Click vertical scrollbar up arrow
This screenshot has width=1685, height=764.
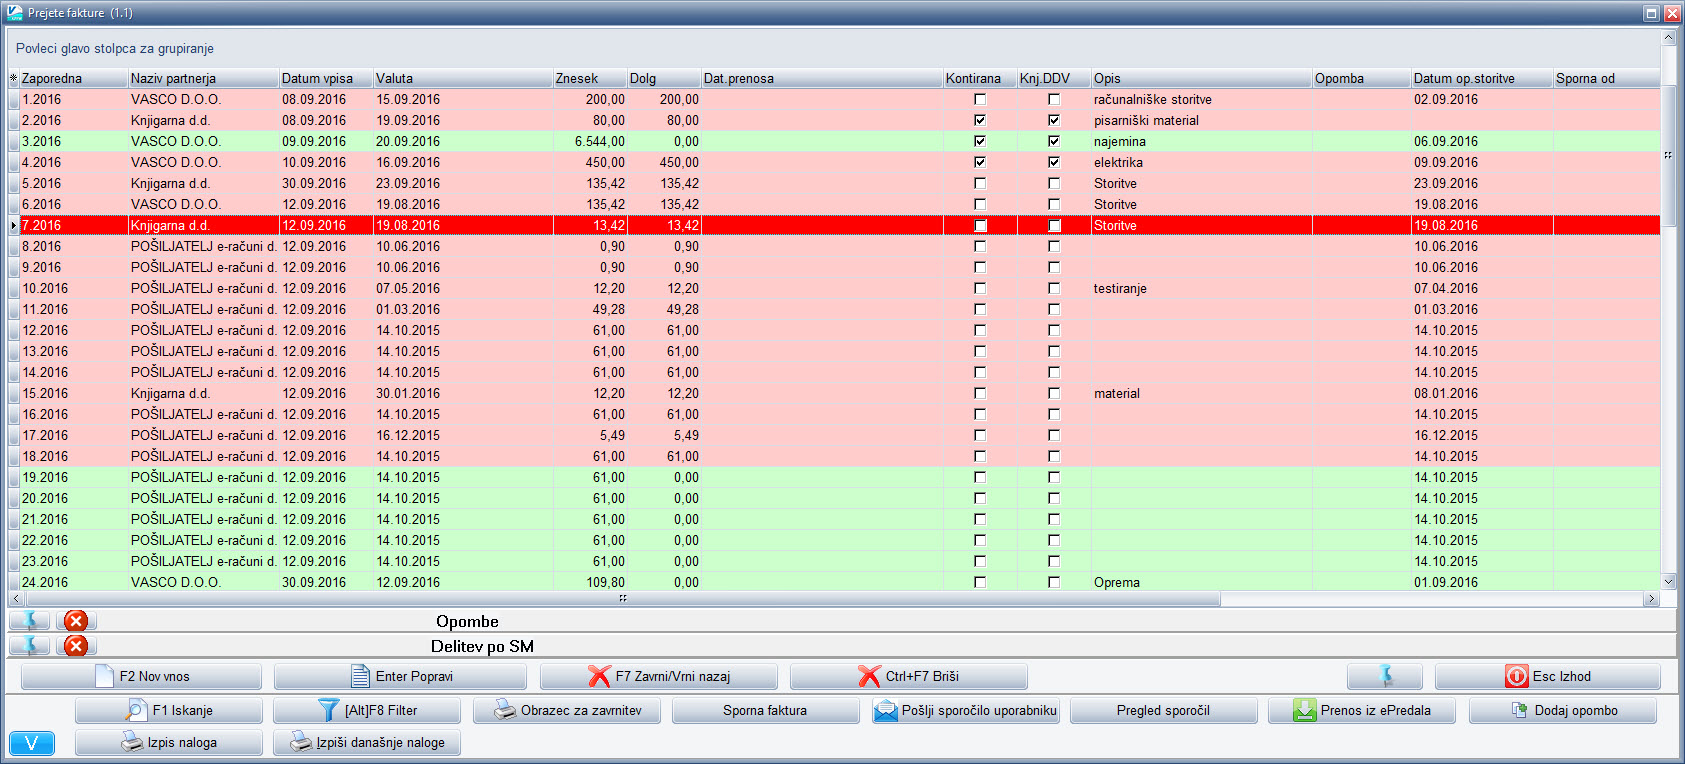click(1668, 38)
